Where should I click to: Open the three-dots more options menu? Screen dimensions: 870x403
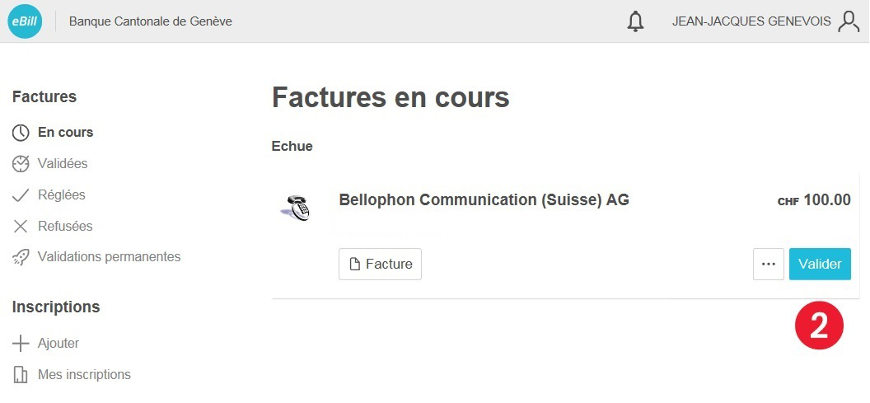point(768,264)
